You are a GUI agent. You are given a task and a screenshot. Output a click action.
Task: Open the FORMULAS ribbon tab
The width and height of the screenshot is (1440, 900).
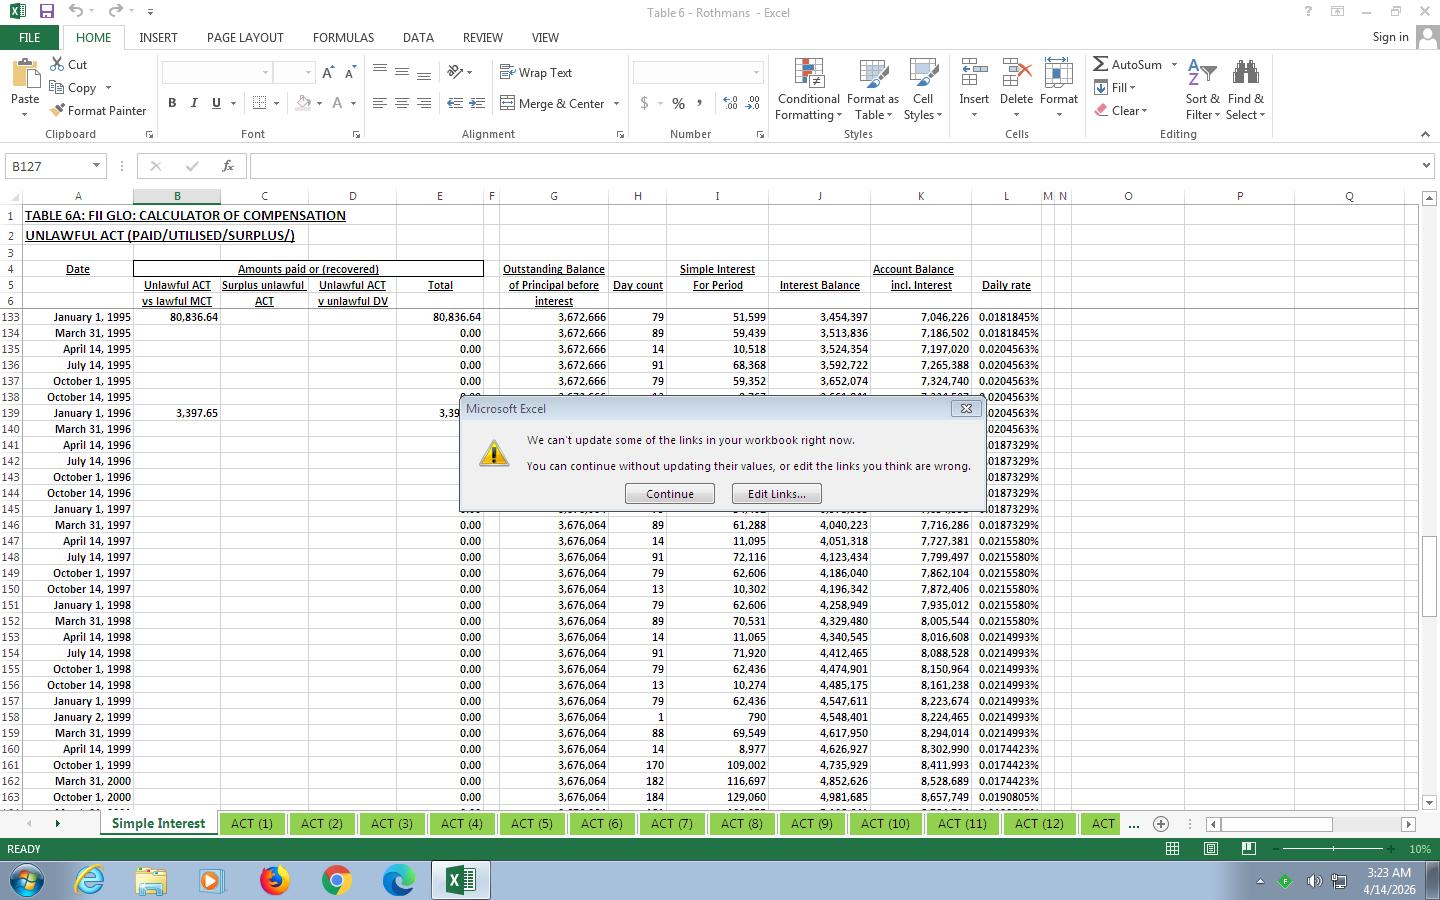[x=343, y=37]
